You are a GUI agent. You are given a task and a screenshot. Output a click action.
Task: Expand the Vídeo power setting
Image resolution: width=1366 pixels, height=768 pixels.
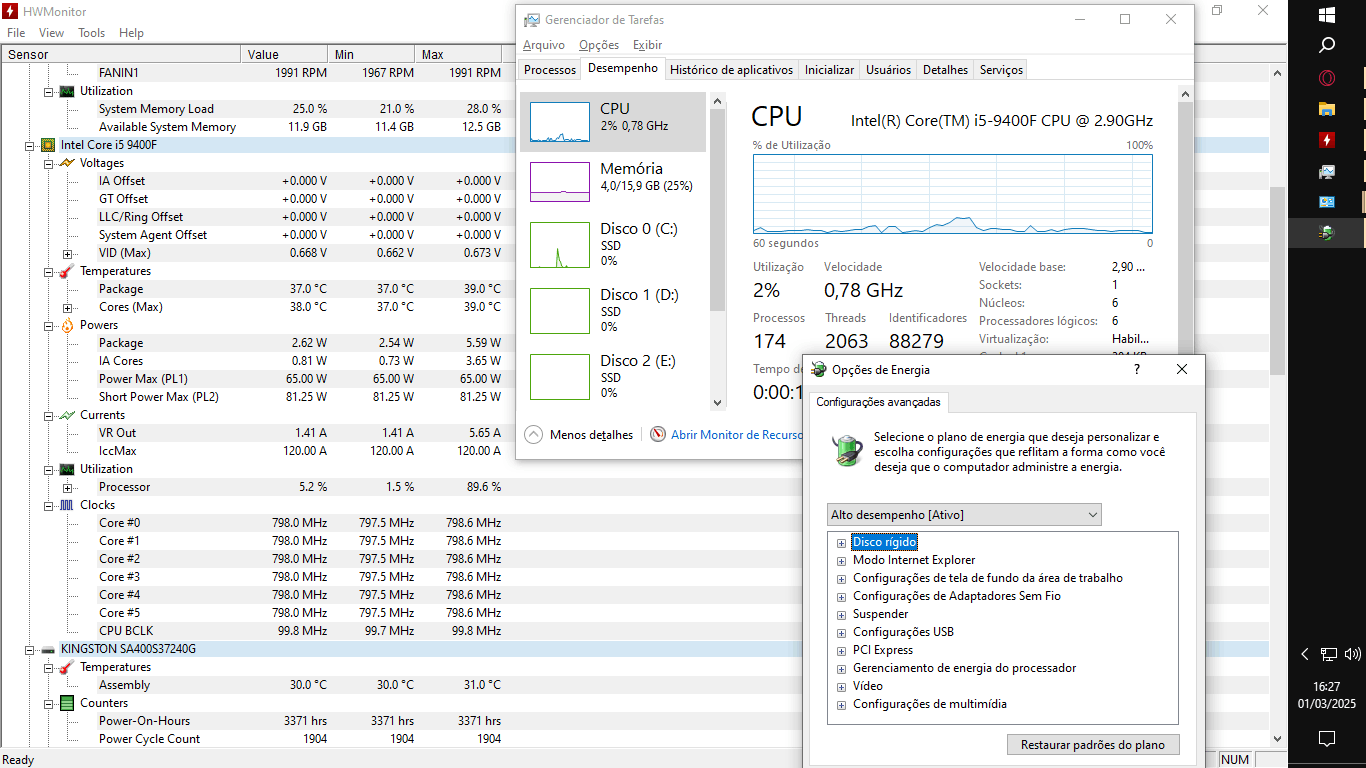click(842, 687)
